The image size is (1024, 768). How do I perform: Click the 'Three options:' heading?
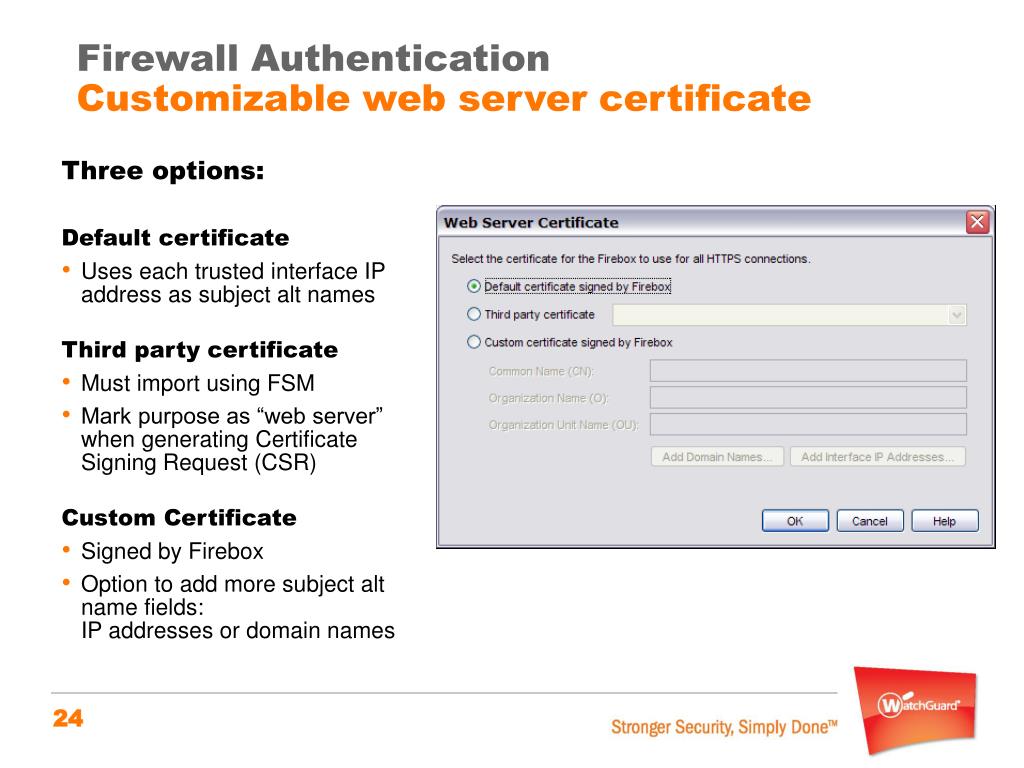163,171
